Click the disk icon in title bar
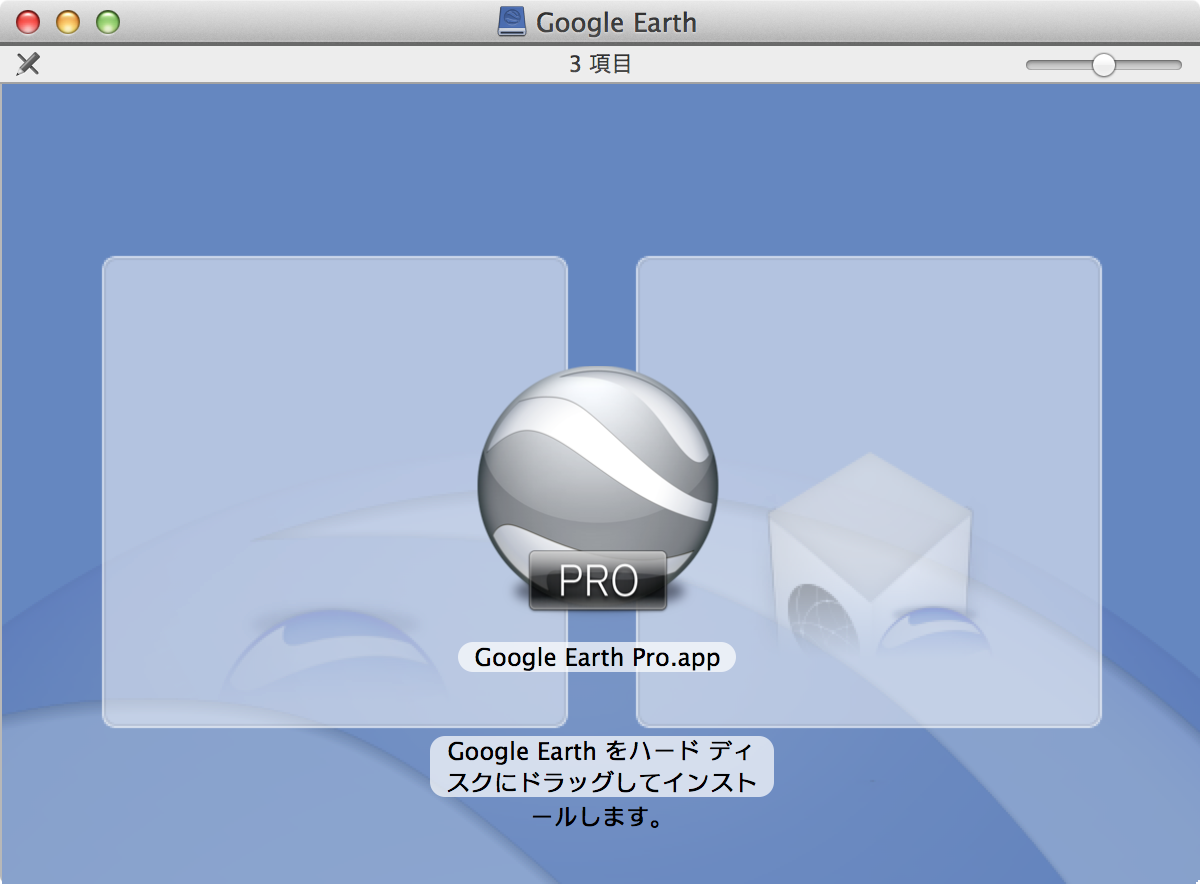Screen dimensions: 1200x884 click(511, 22)
